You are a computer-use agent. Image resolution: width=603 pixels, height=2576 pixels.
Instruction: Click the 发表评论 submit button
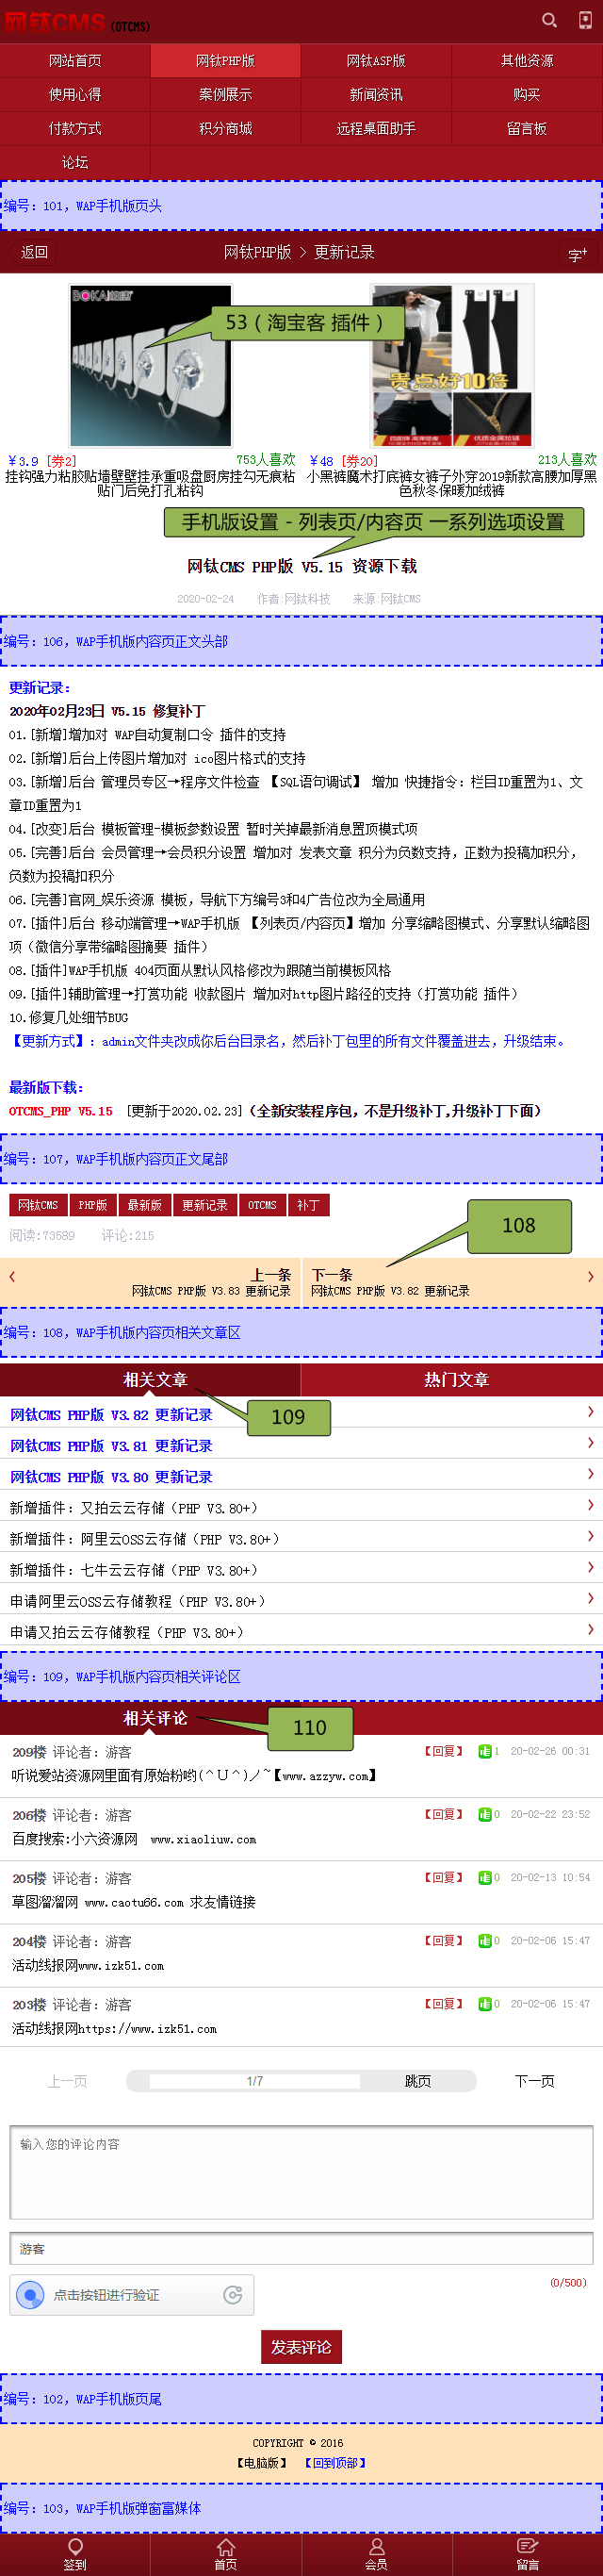point(301,2347)
